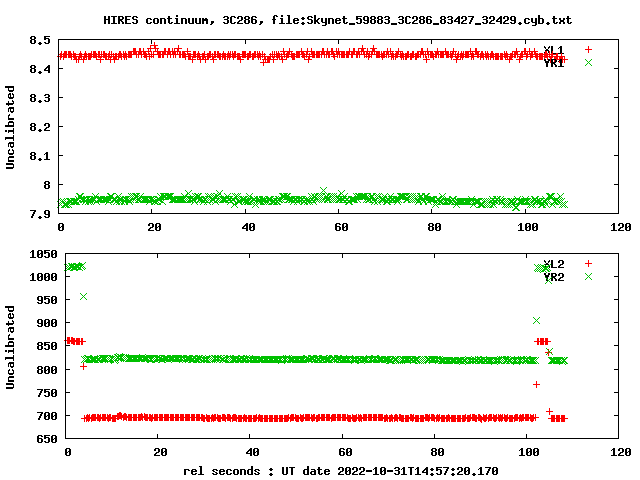Select the YR1 legend label
Image resolution: width=640 pixels, height=480 pixels.
[x=553, y=63]
